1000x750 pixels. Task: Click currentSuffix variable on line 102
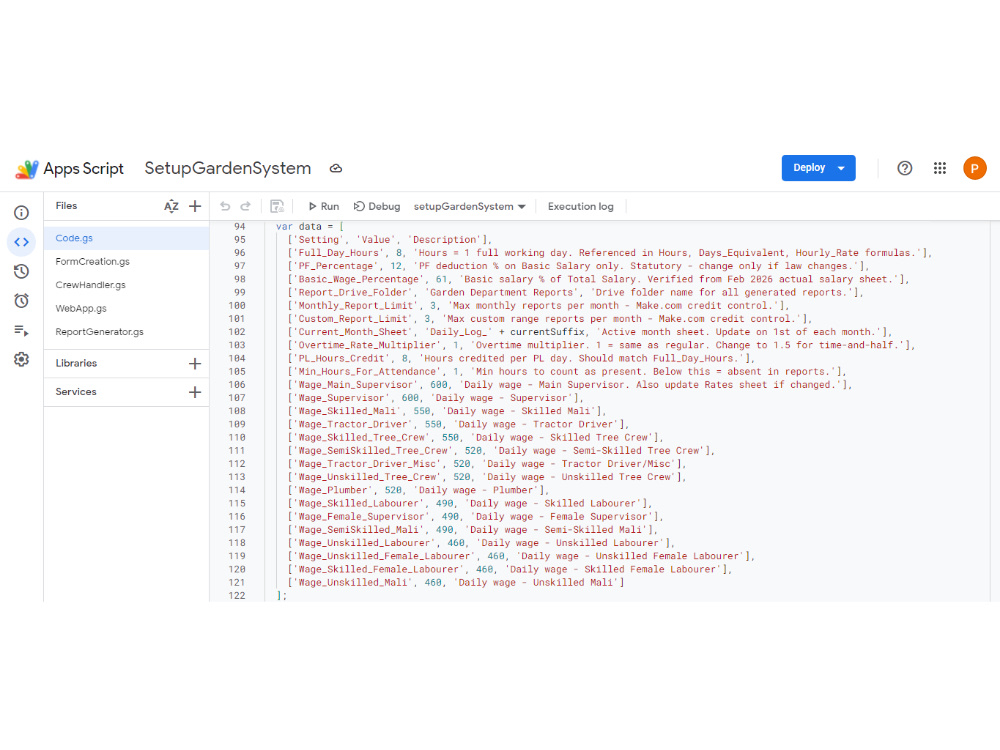547,332
